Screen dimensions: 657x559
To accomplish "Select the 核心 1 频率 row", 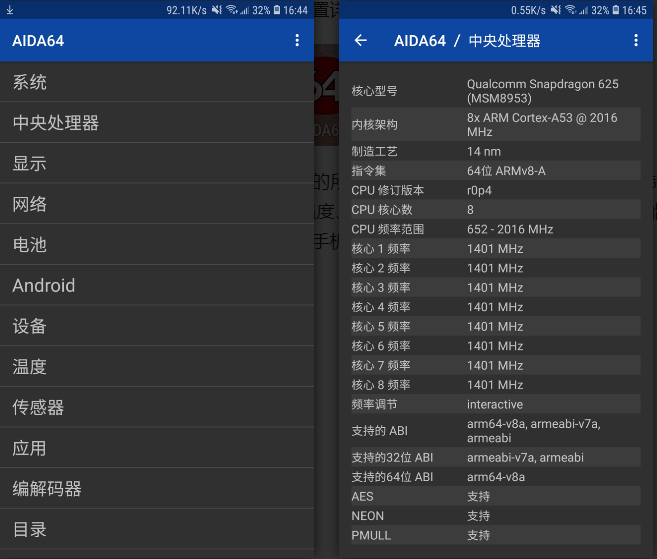I will (x=496, y=248).
